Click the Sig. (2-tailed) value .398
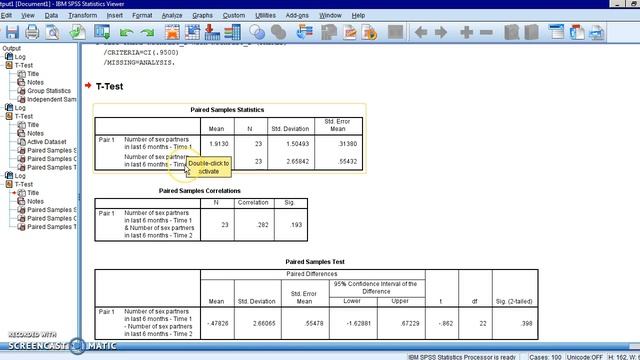This screenshot has width=640, height=360. [x=527, y=323]
